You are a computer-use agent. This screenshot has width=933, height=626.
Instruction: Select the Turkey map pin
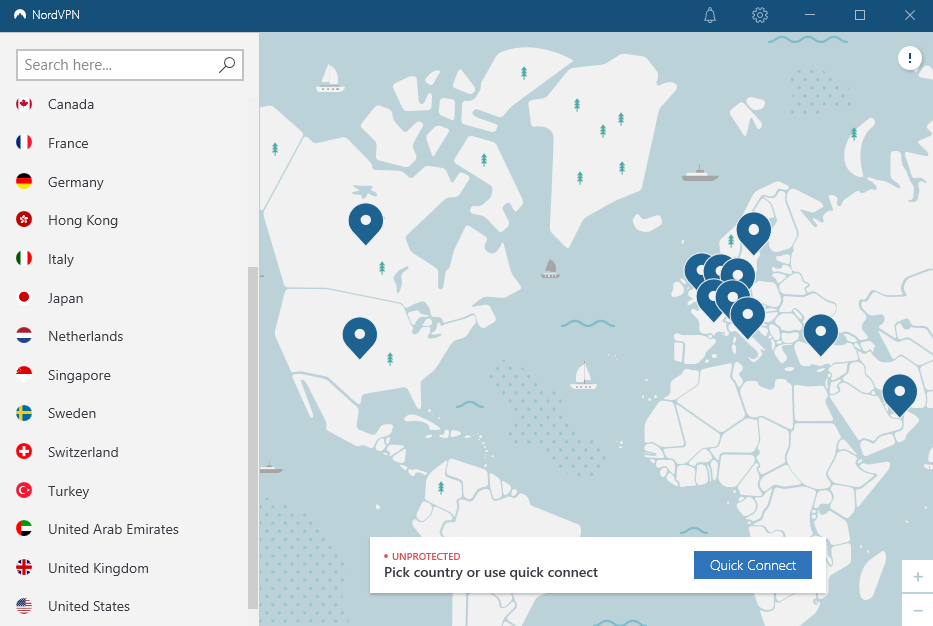[821, 334]
